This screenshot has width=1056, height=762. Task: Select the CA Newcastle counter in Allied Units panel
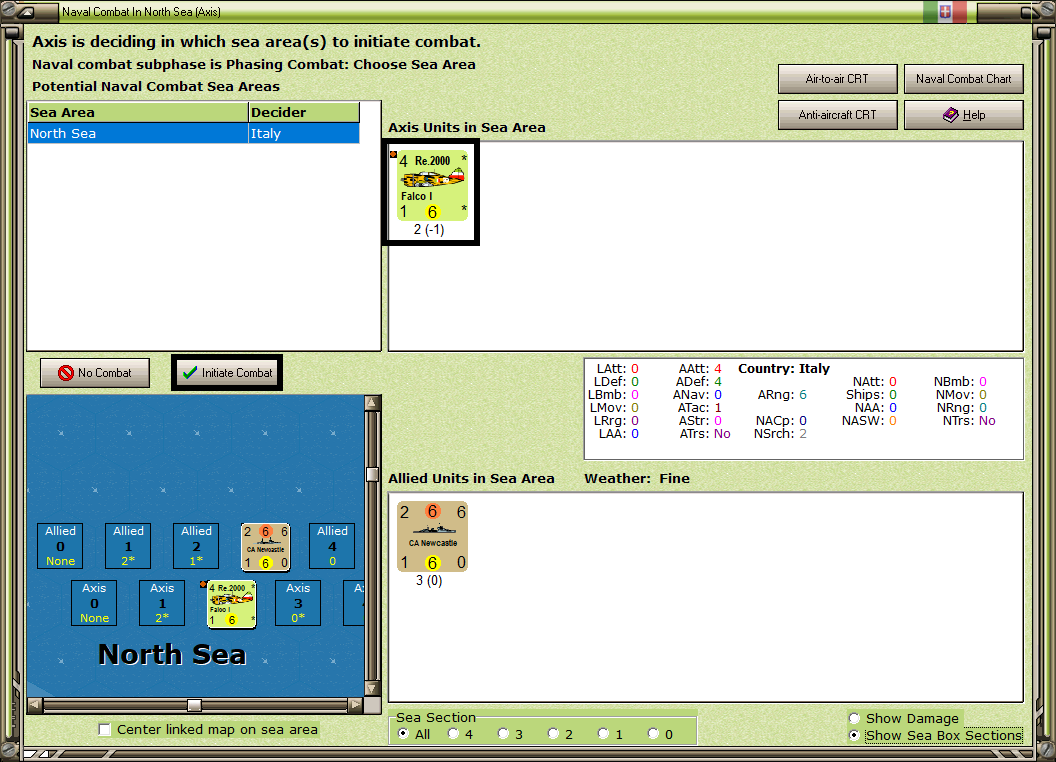(432, 536)
